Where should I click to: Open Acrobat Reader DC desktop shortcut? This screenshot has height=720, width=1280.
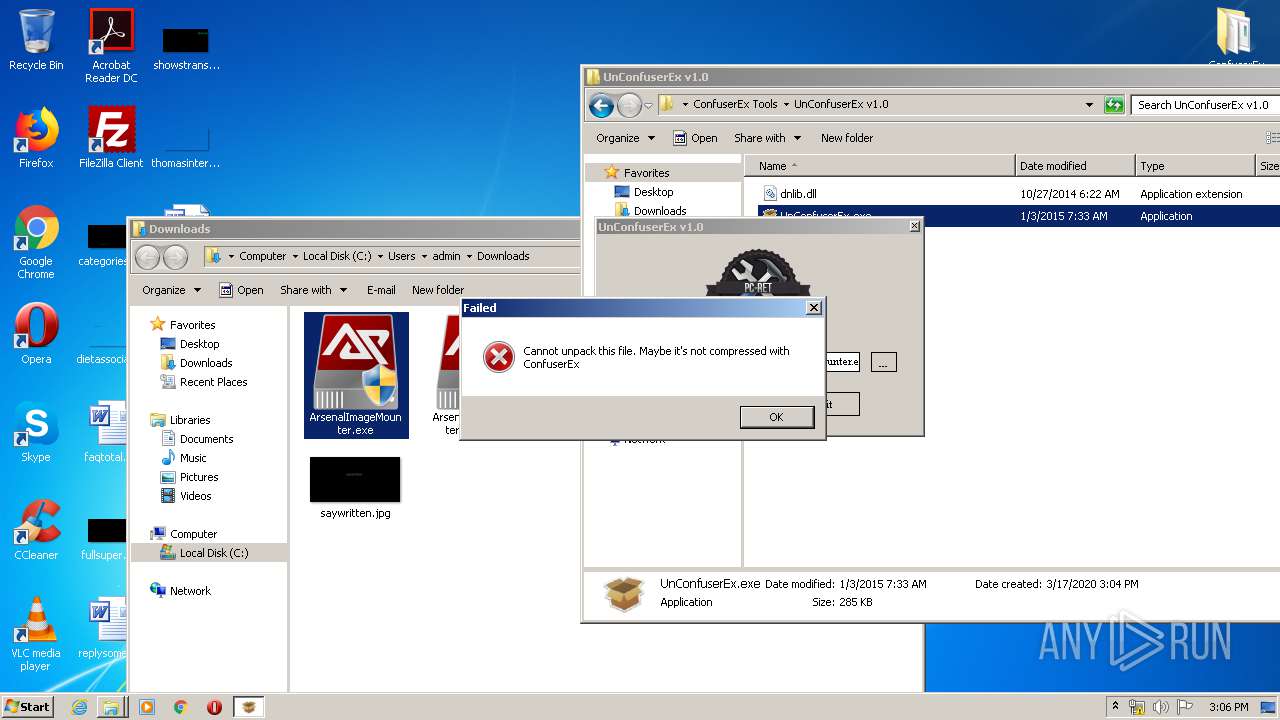click(111, 46)
